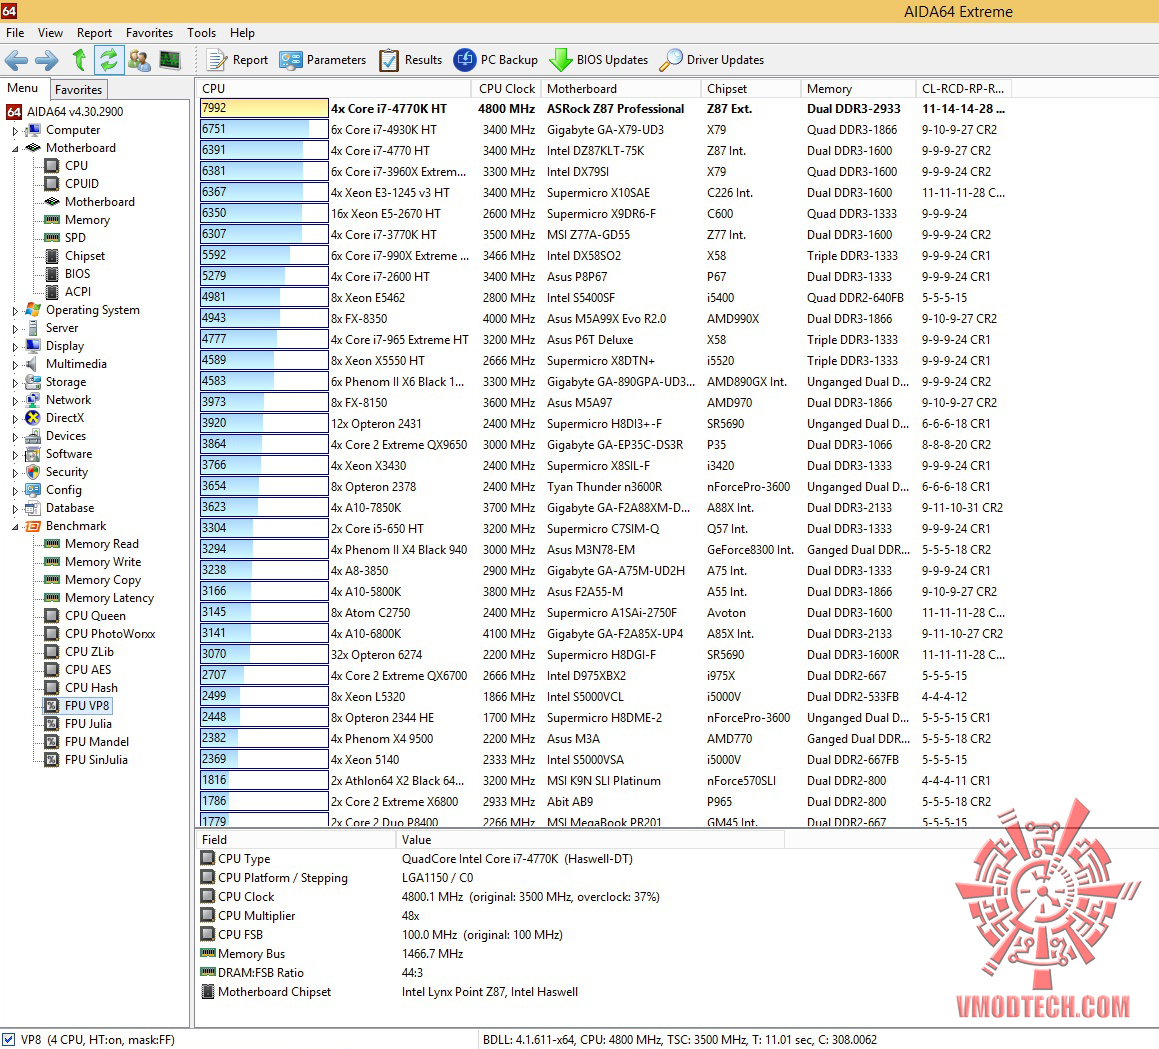The height and width of the screenshot is (1049, 1159).
Task: Expand the Storage tree node
Action: [x=15, y=383]
